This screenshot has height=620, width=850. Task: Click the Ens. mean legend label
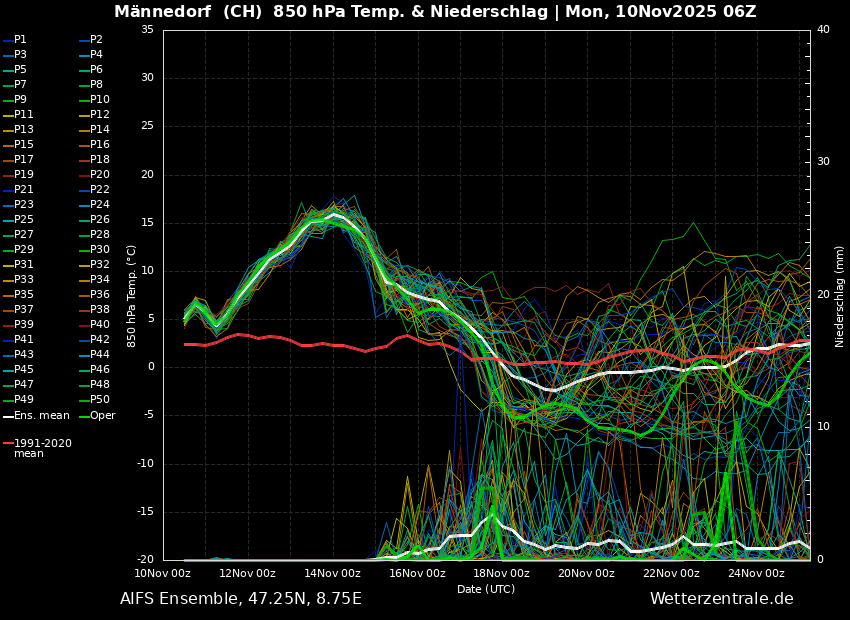point(42,415)
